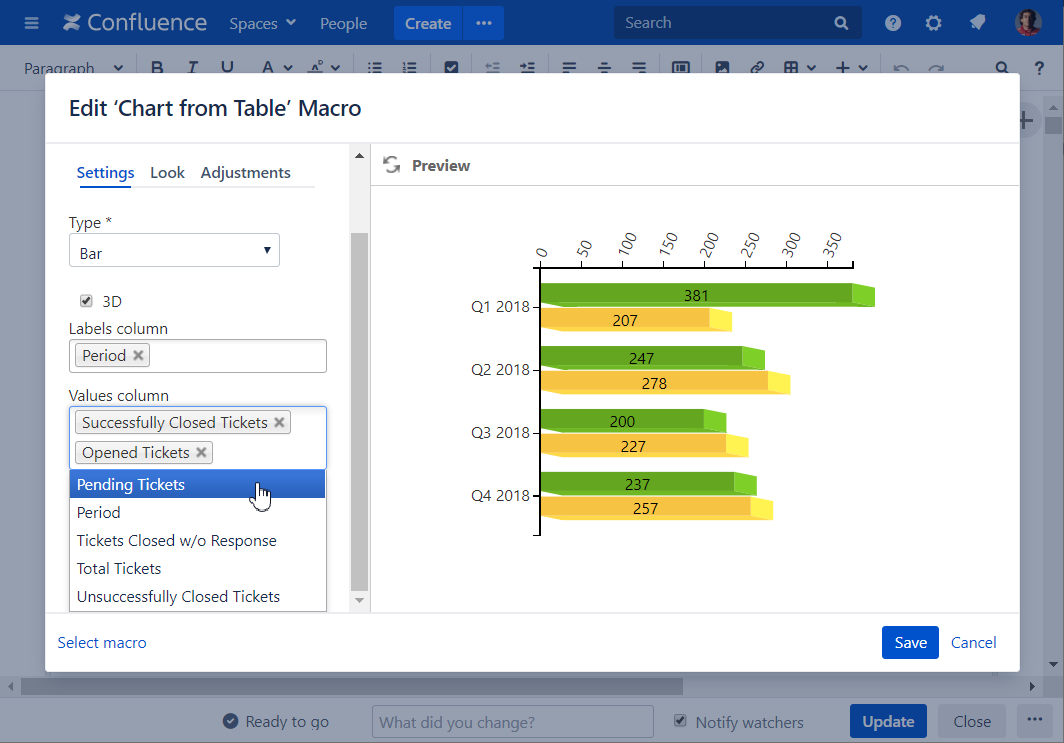Click the Save button
Screen dimensions: 1064x743
pyautogui.click(x=909, y=643)
